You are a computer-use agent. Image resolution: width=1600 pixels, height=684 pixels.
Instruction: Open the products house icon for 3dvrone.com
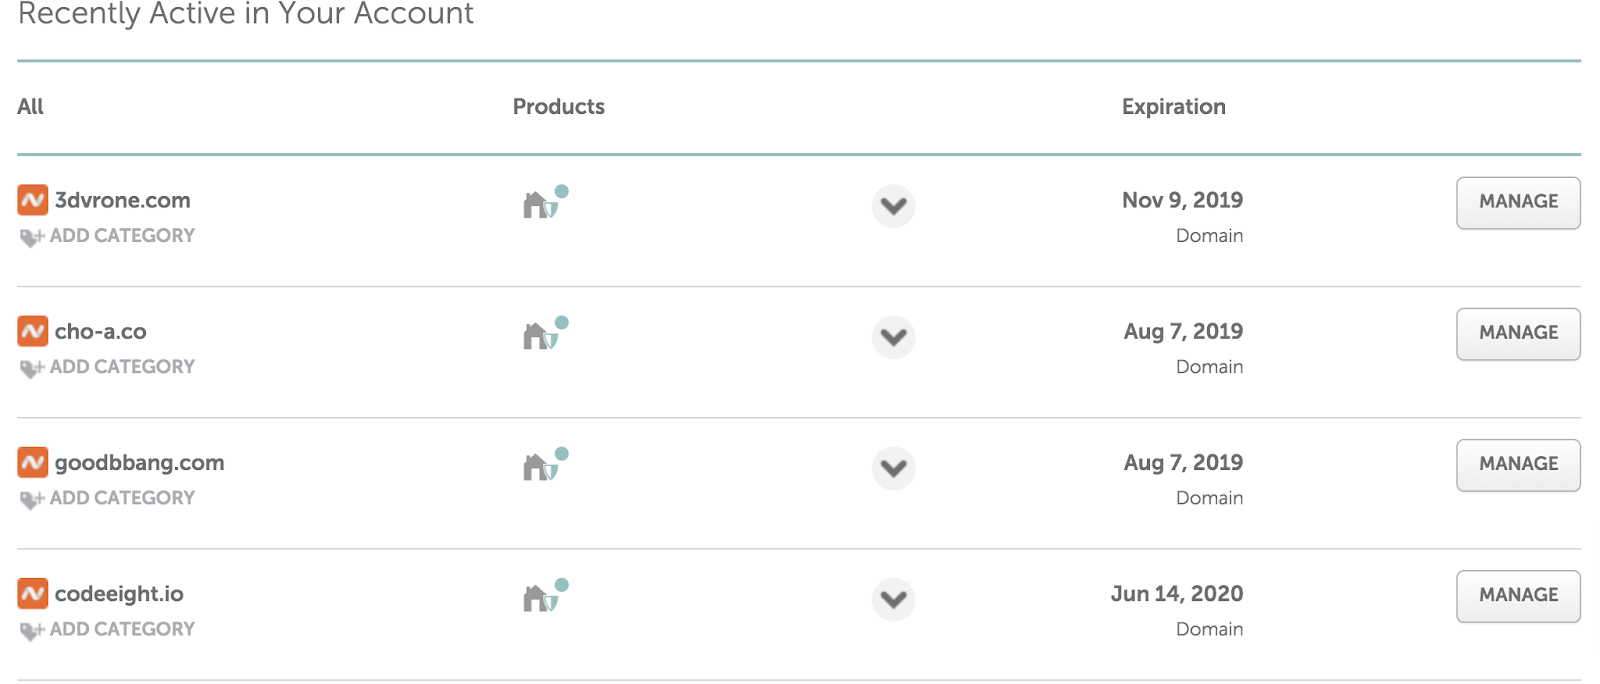(545, 202)
